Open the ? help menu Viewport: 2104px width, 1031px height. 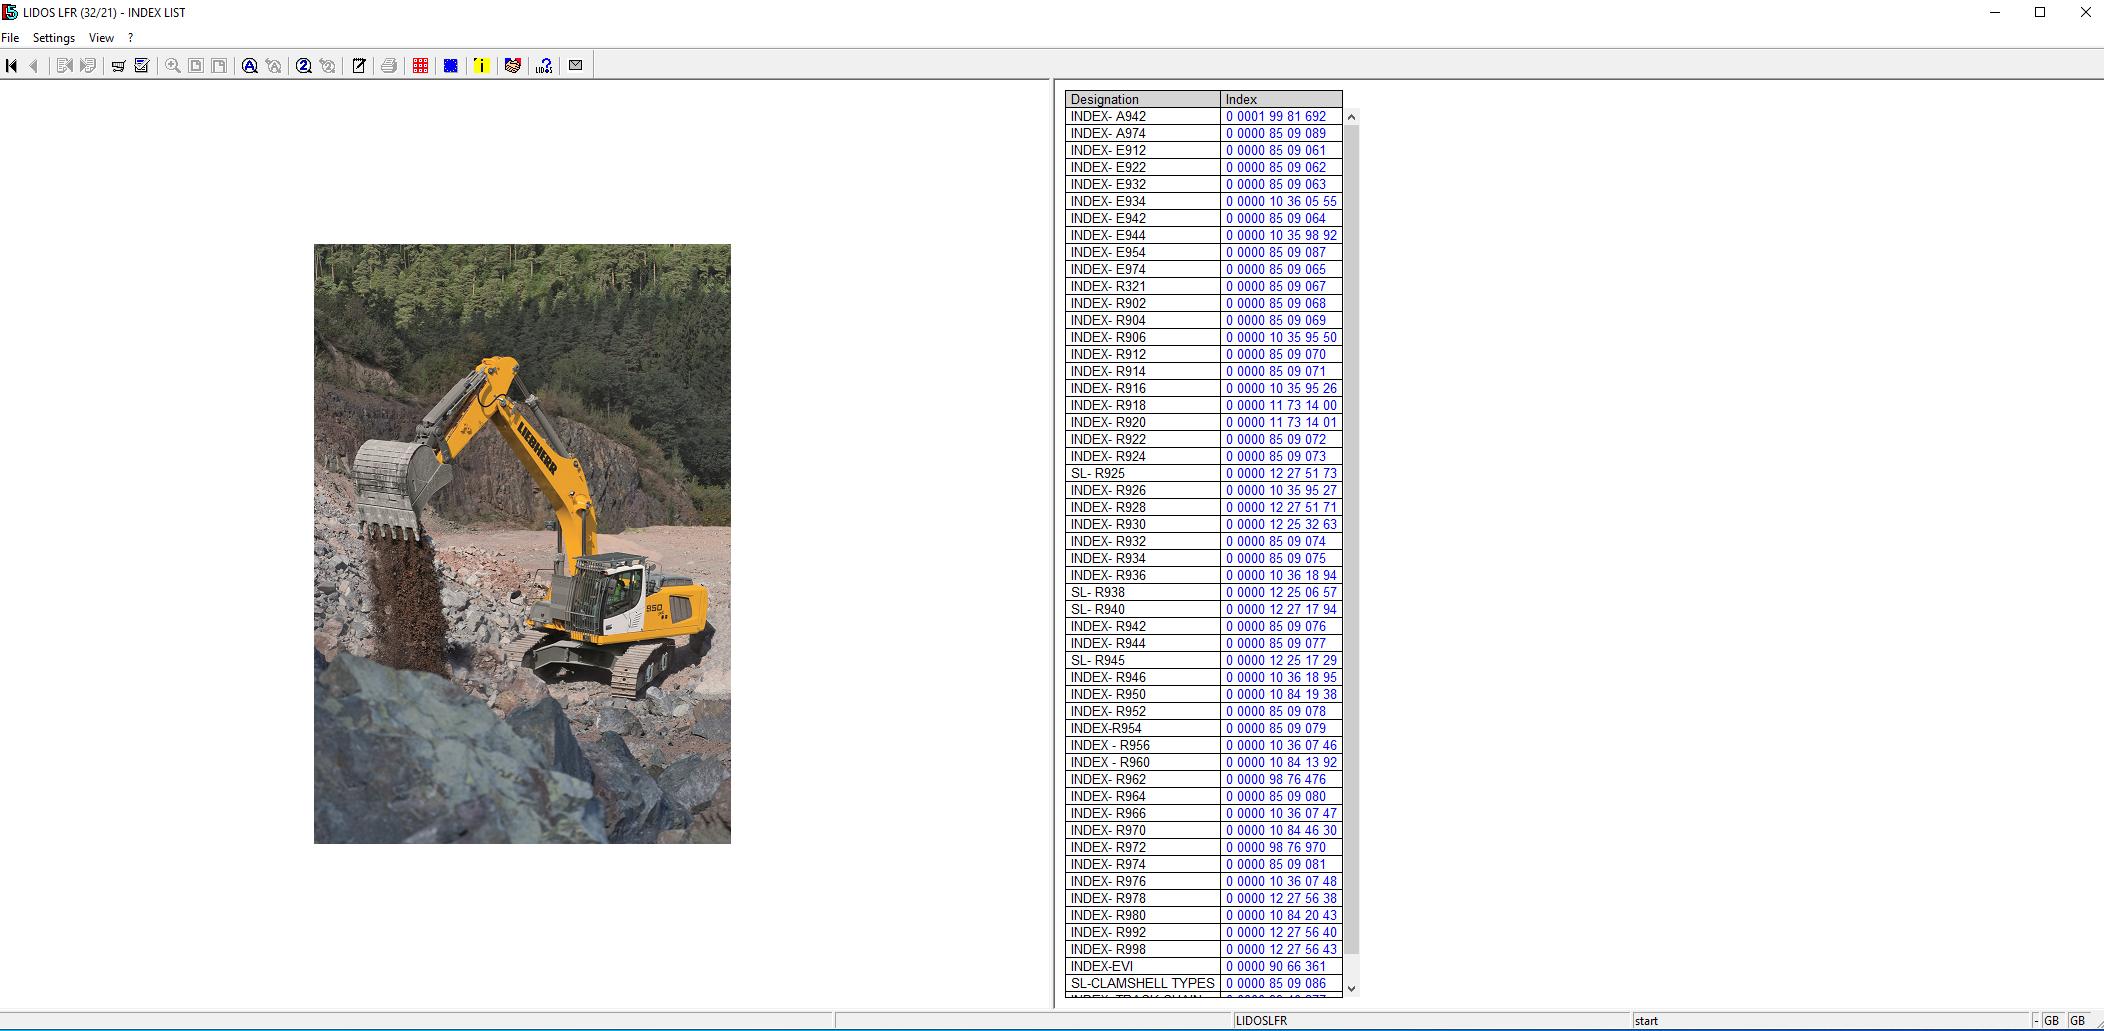[x=130, y=38]
